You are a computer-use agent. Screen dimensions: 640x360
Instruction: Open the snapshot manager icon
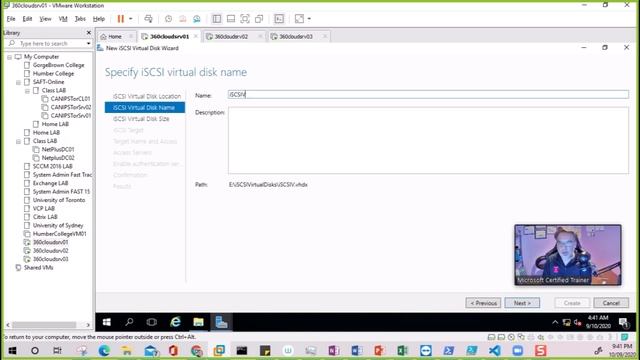197,19
